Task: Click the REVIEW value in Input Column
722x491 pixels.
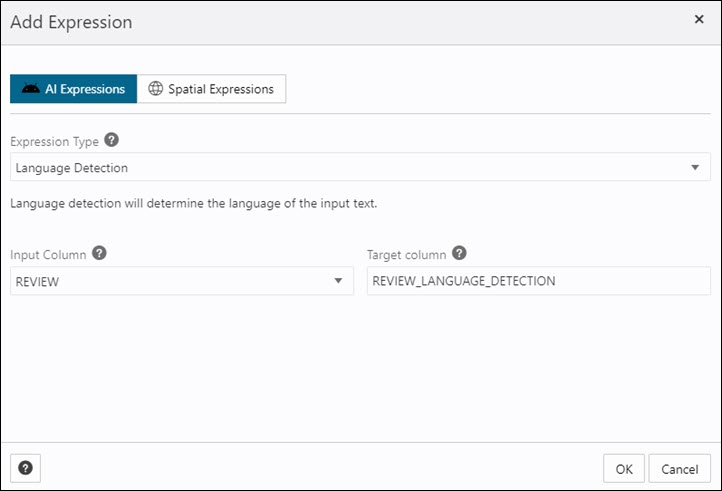Action: tap(38, 282)
